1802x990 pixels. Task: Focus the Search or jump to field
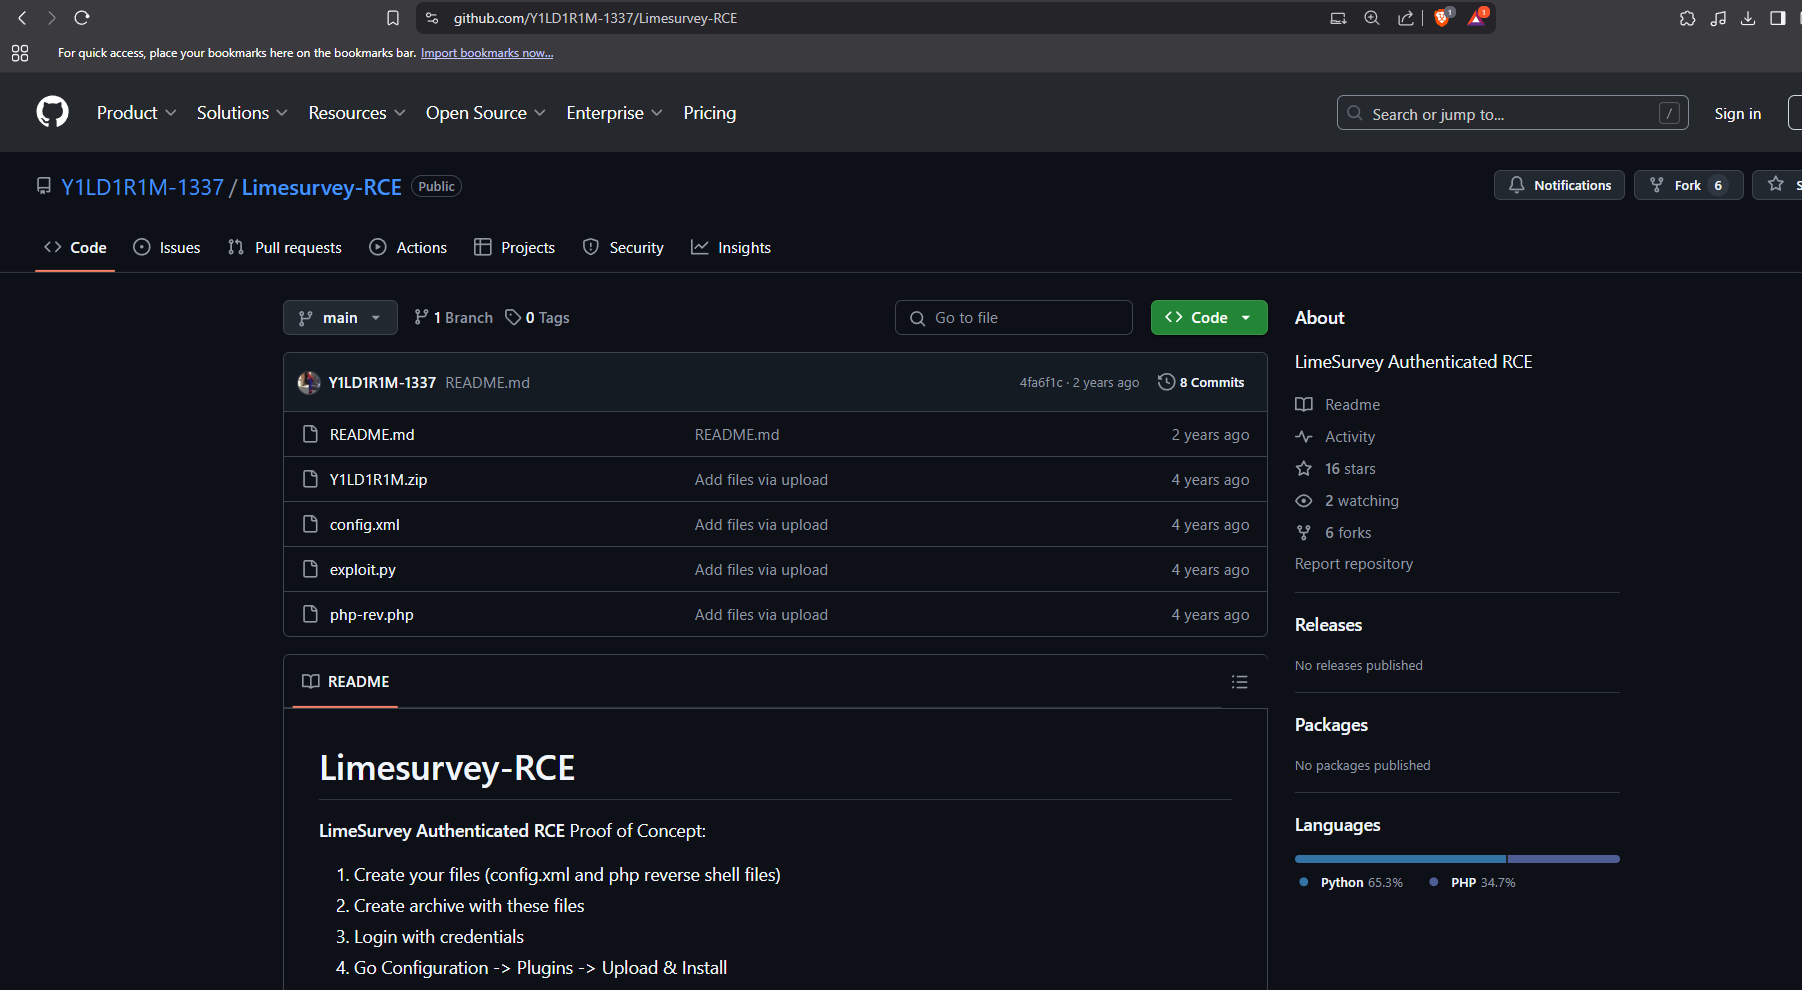point(1512,113)
